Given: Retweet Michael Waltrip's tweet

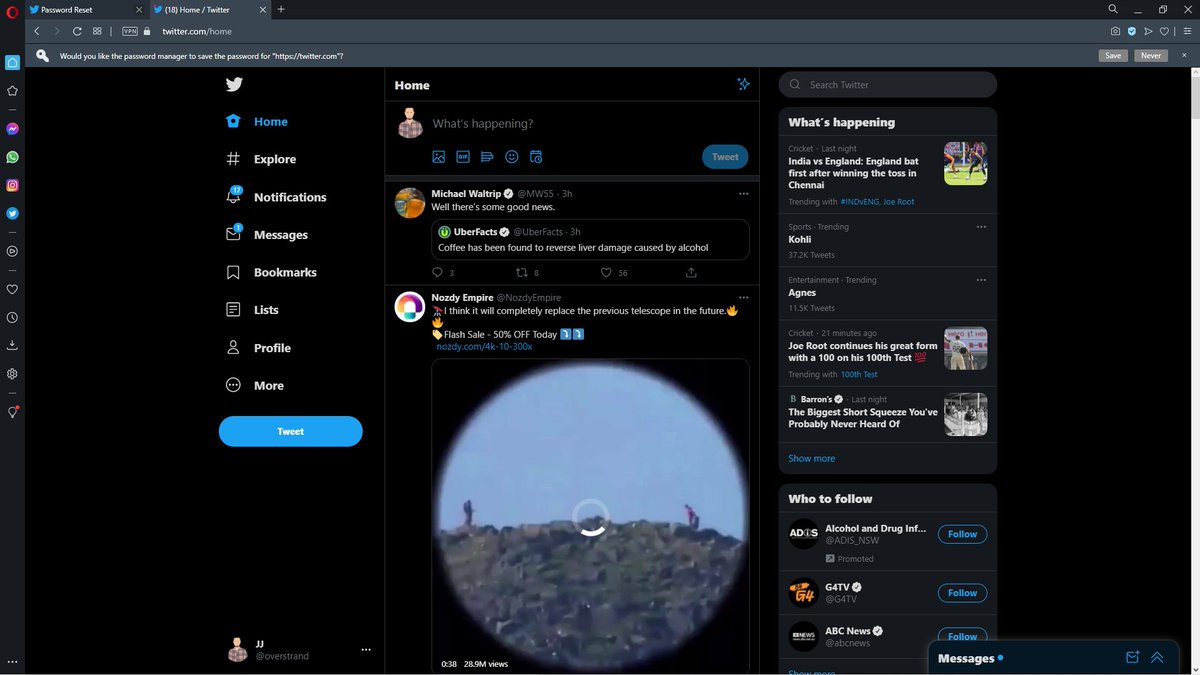Looking at the screenshot, I should 521,272.
